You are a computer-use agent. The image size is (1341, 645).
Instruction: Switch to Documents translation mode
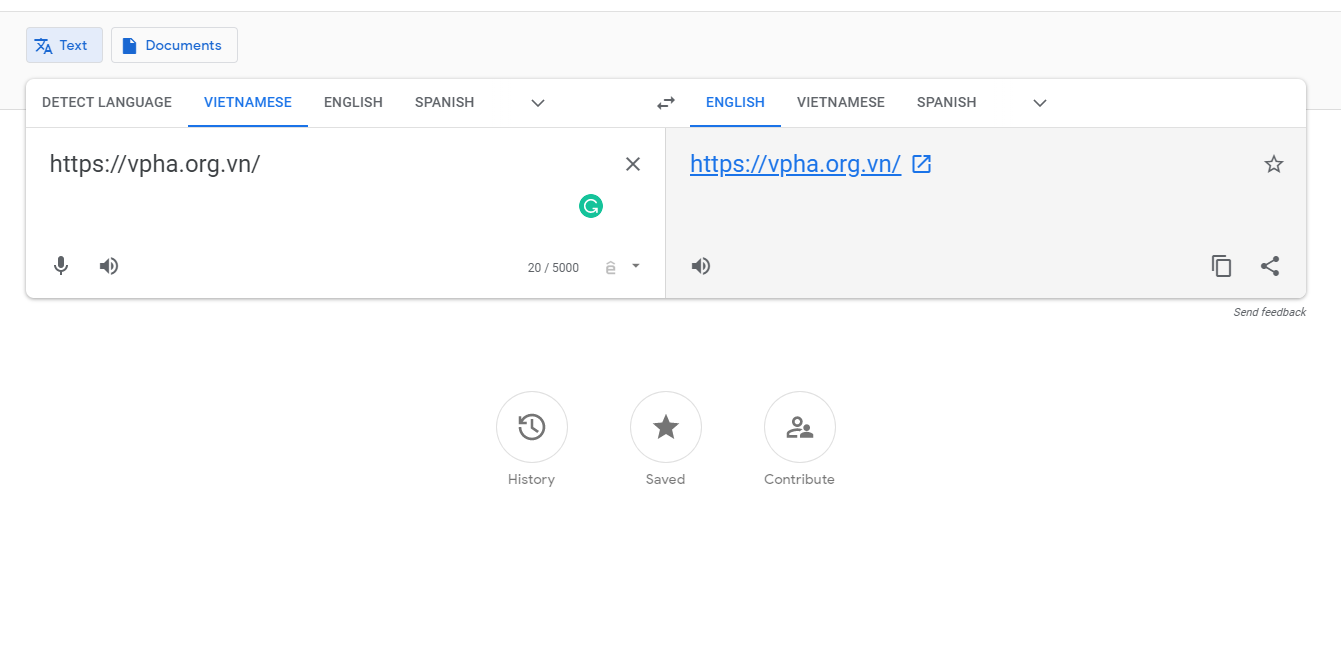pyautogui.click(x=174, y=45)
